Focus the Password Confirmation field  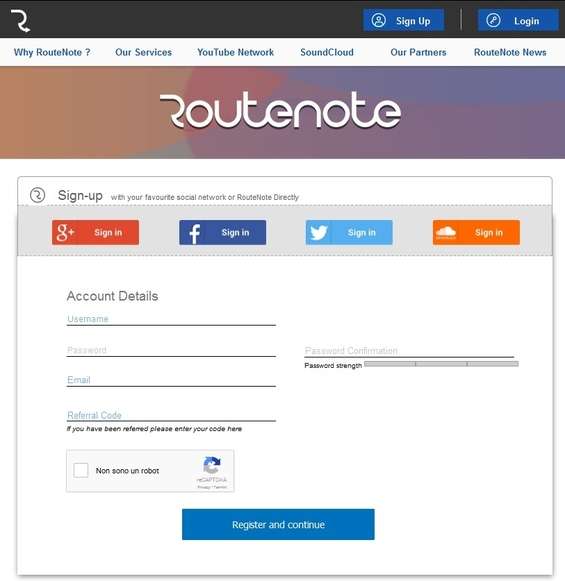click(409, 351)
